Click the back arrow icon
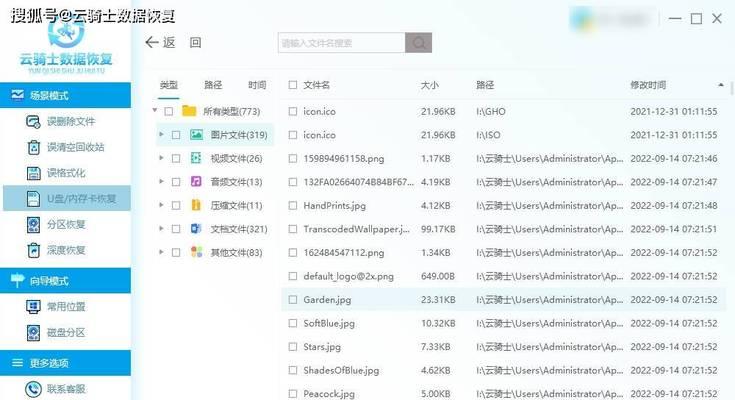The height and width of the screenshot is (400, 735). [151, 43]
